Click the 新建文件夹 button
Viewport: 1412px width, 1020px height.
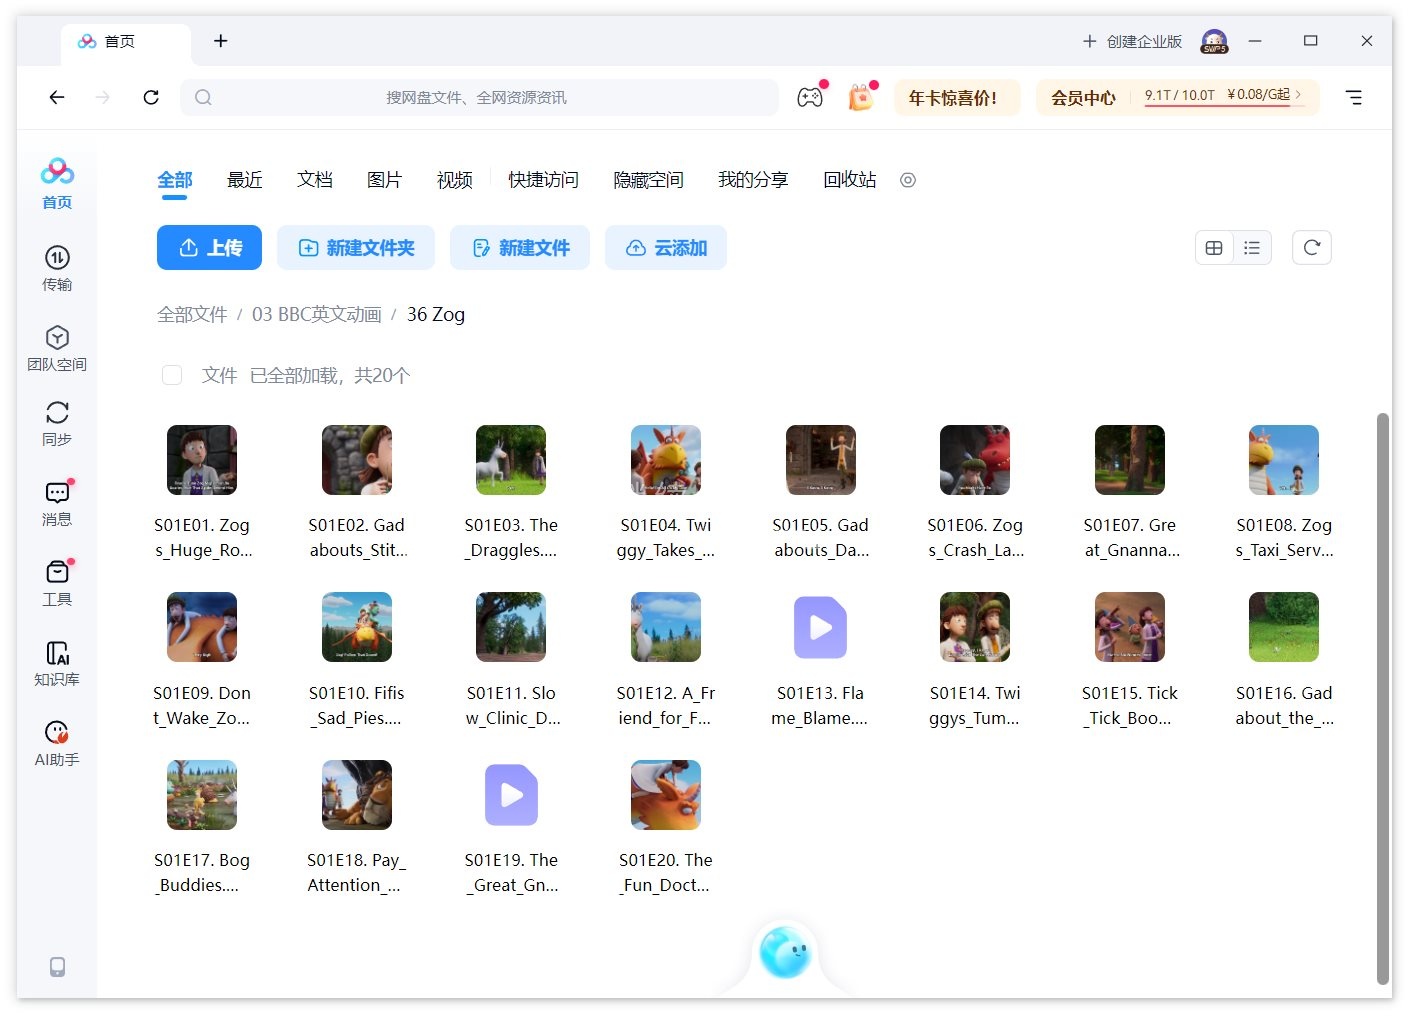click(x=356, y=248)
